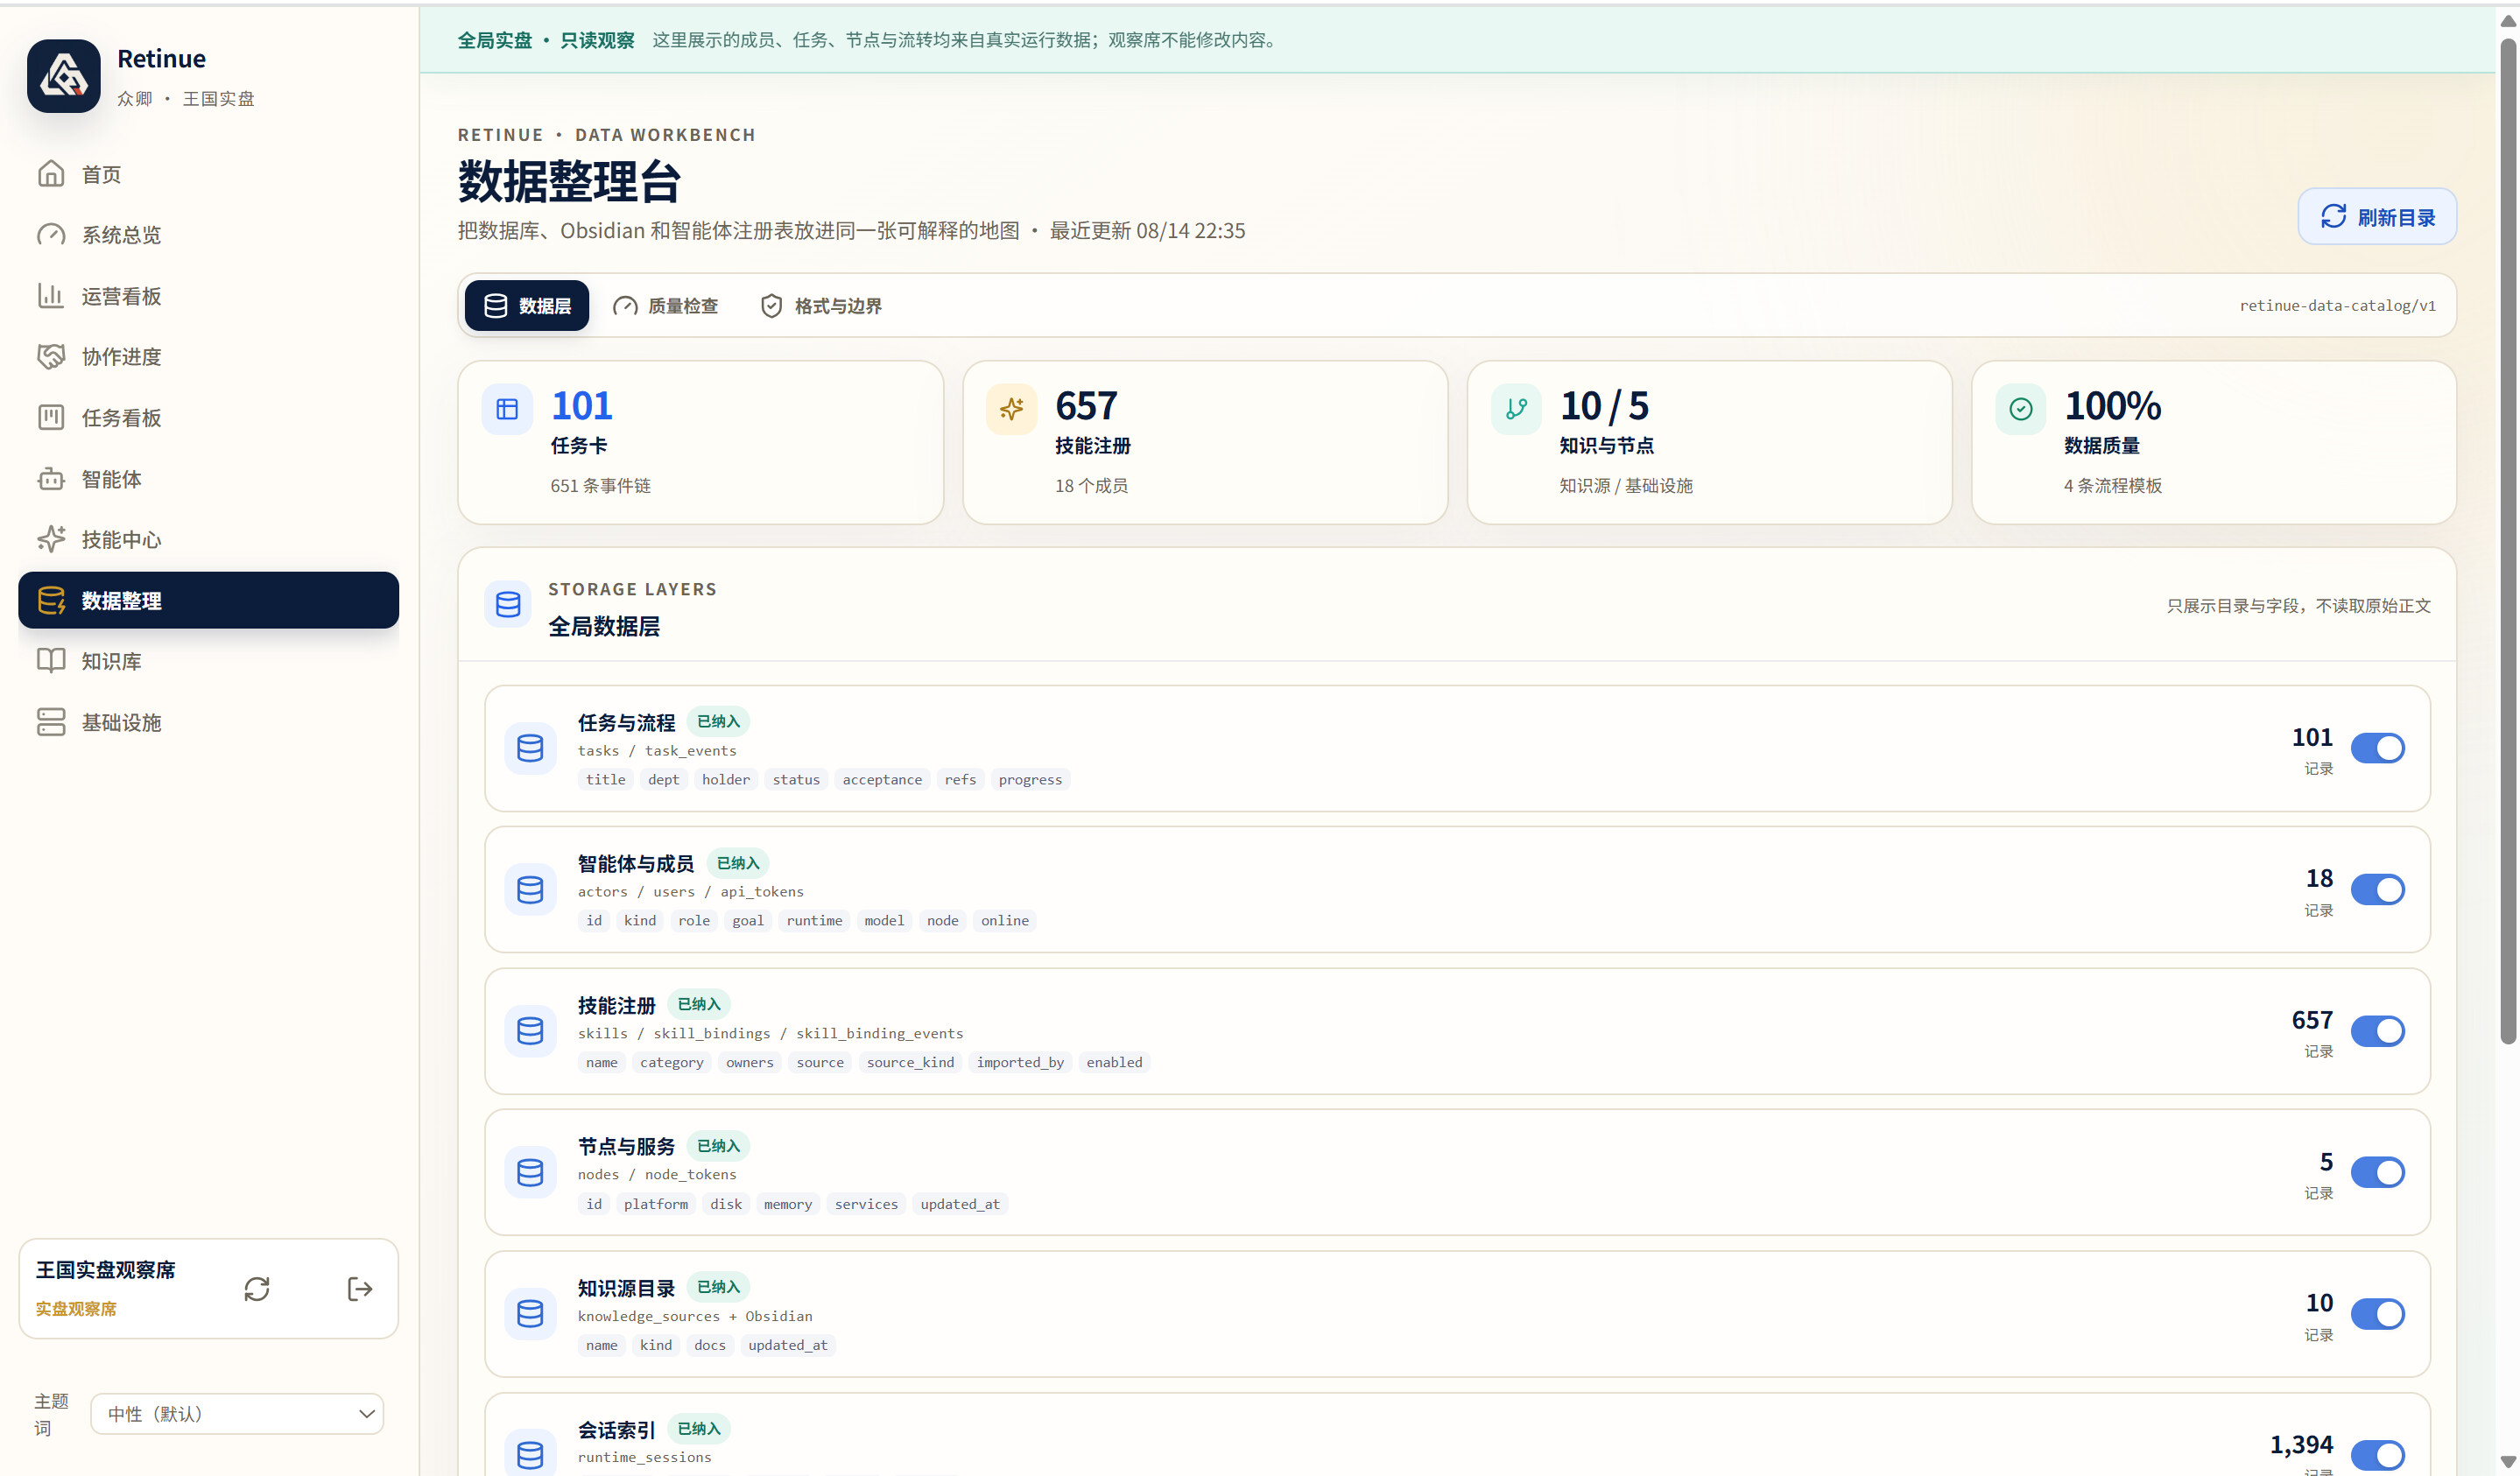
Task: Click 全局数据层 header database icon
Action: [508, 604]
